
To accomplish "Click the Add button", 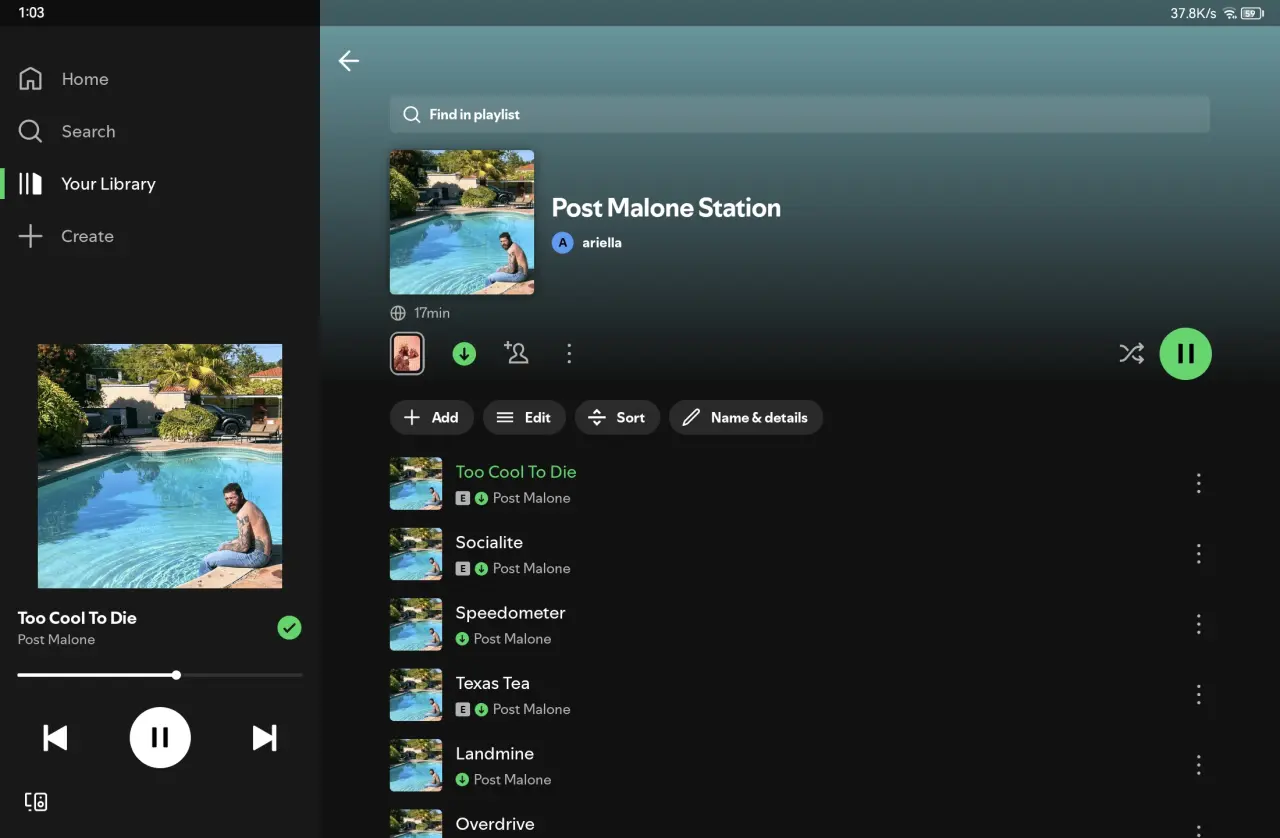I will (x=431, y=417).
